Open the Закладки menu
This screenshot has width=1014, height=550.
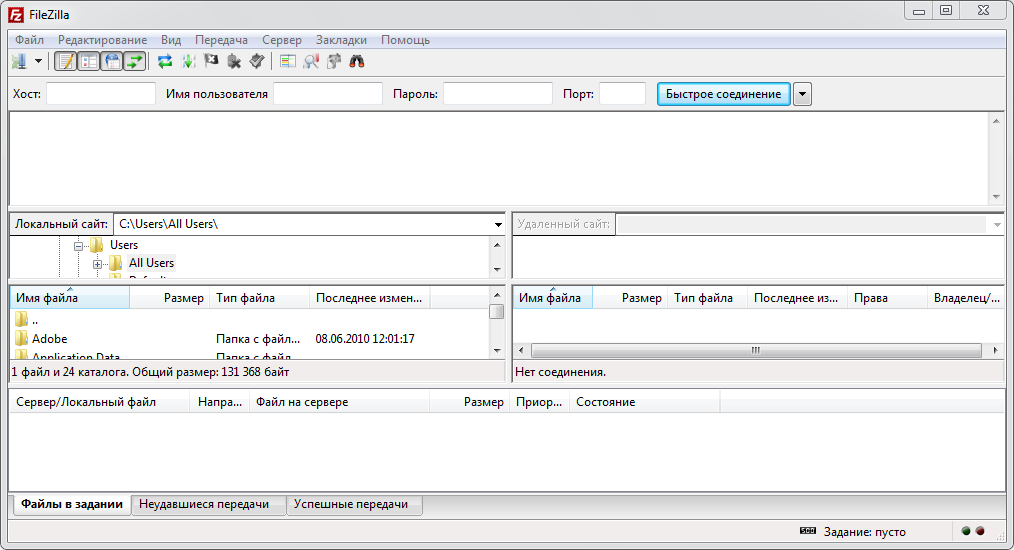click(x=341, y=40)
